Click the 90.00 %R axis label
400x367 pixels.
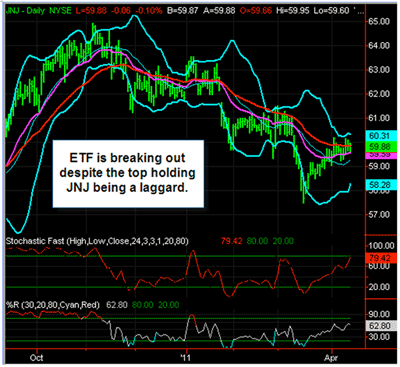[379, 314]
